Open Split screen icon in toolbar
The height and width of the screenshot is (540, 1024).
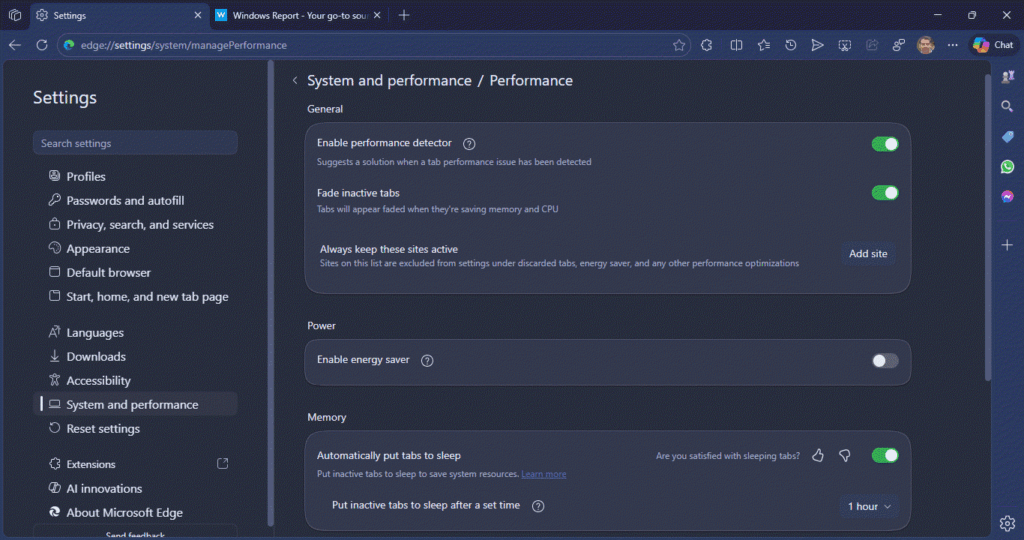tap(736, 45)
